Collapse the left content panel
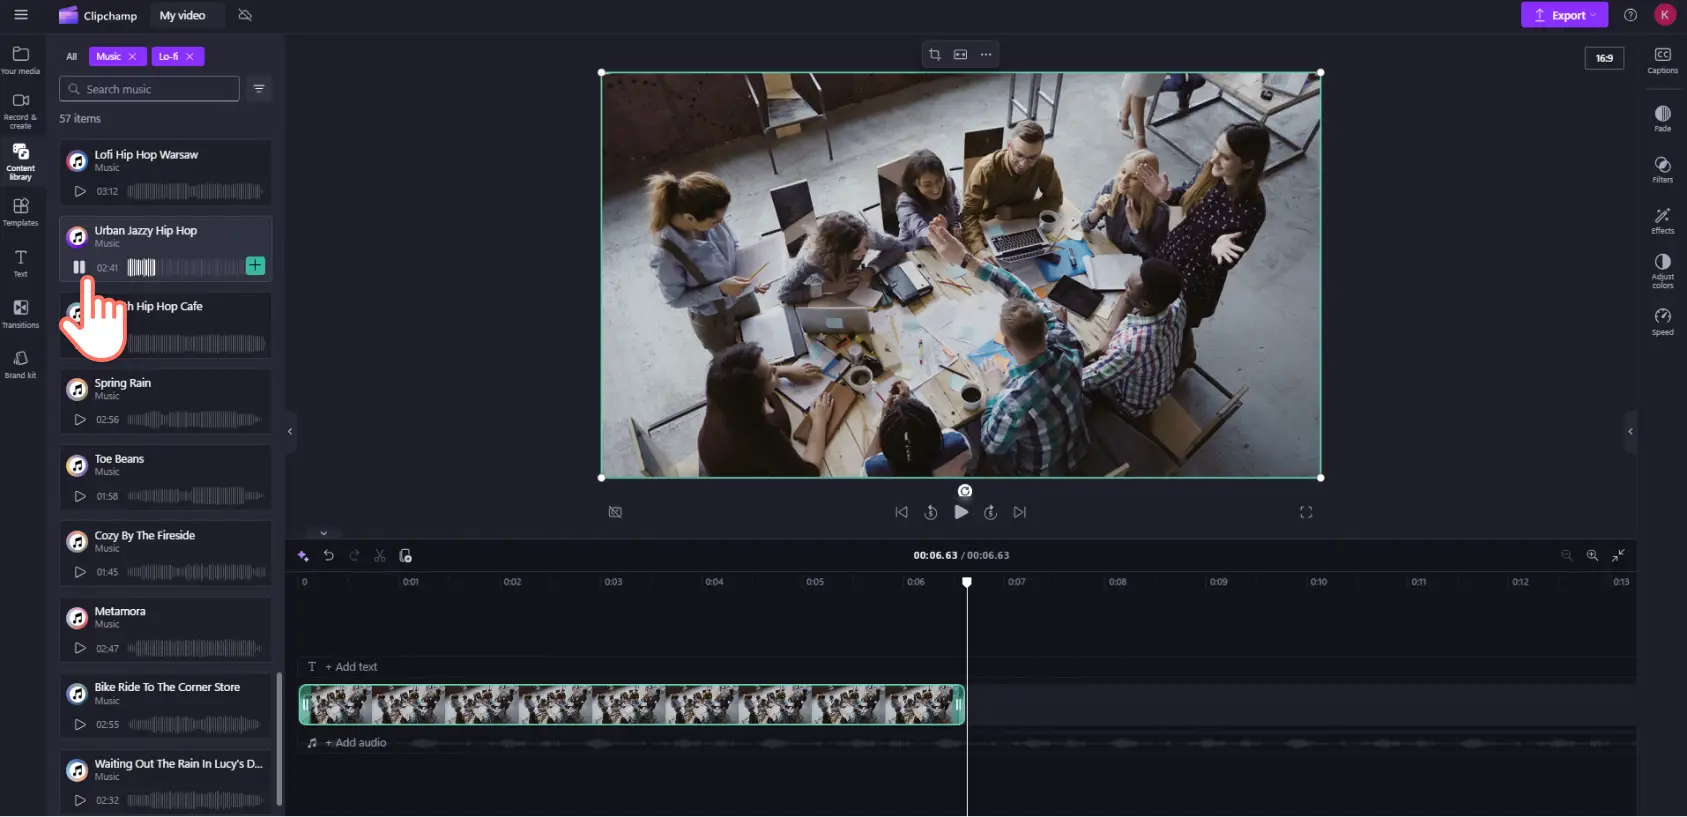Viewport: 1687px width, 817px height. pos(290,432)
